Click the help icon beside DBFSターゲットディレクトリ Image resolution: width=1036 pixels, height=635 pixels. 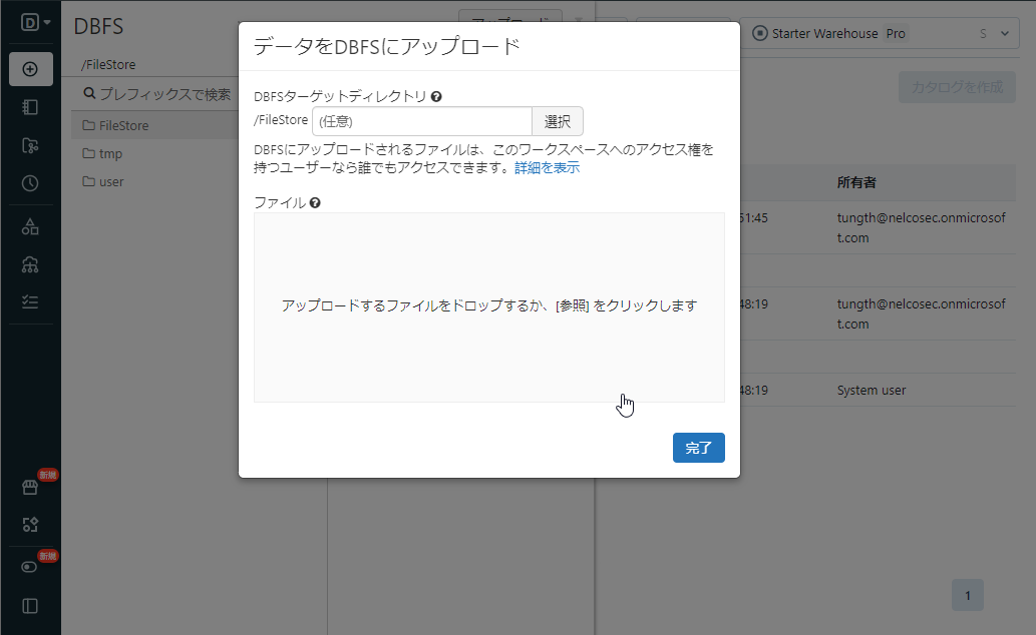pos(436,97)
